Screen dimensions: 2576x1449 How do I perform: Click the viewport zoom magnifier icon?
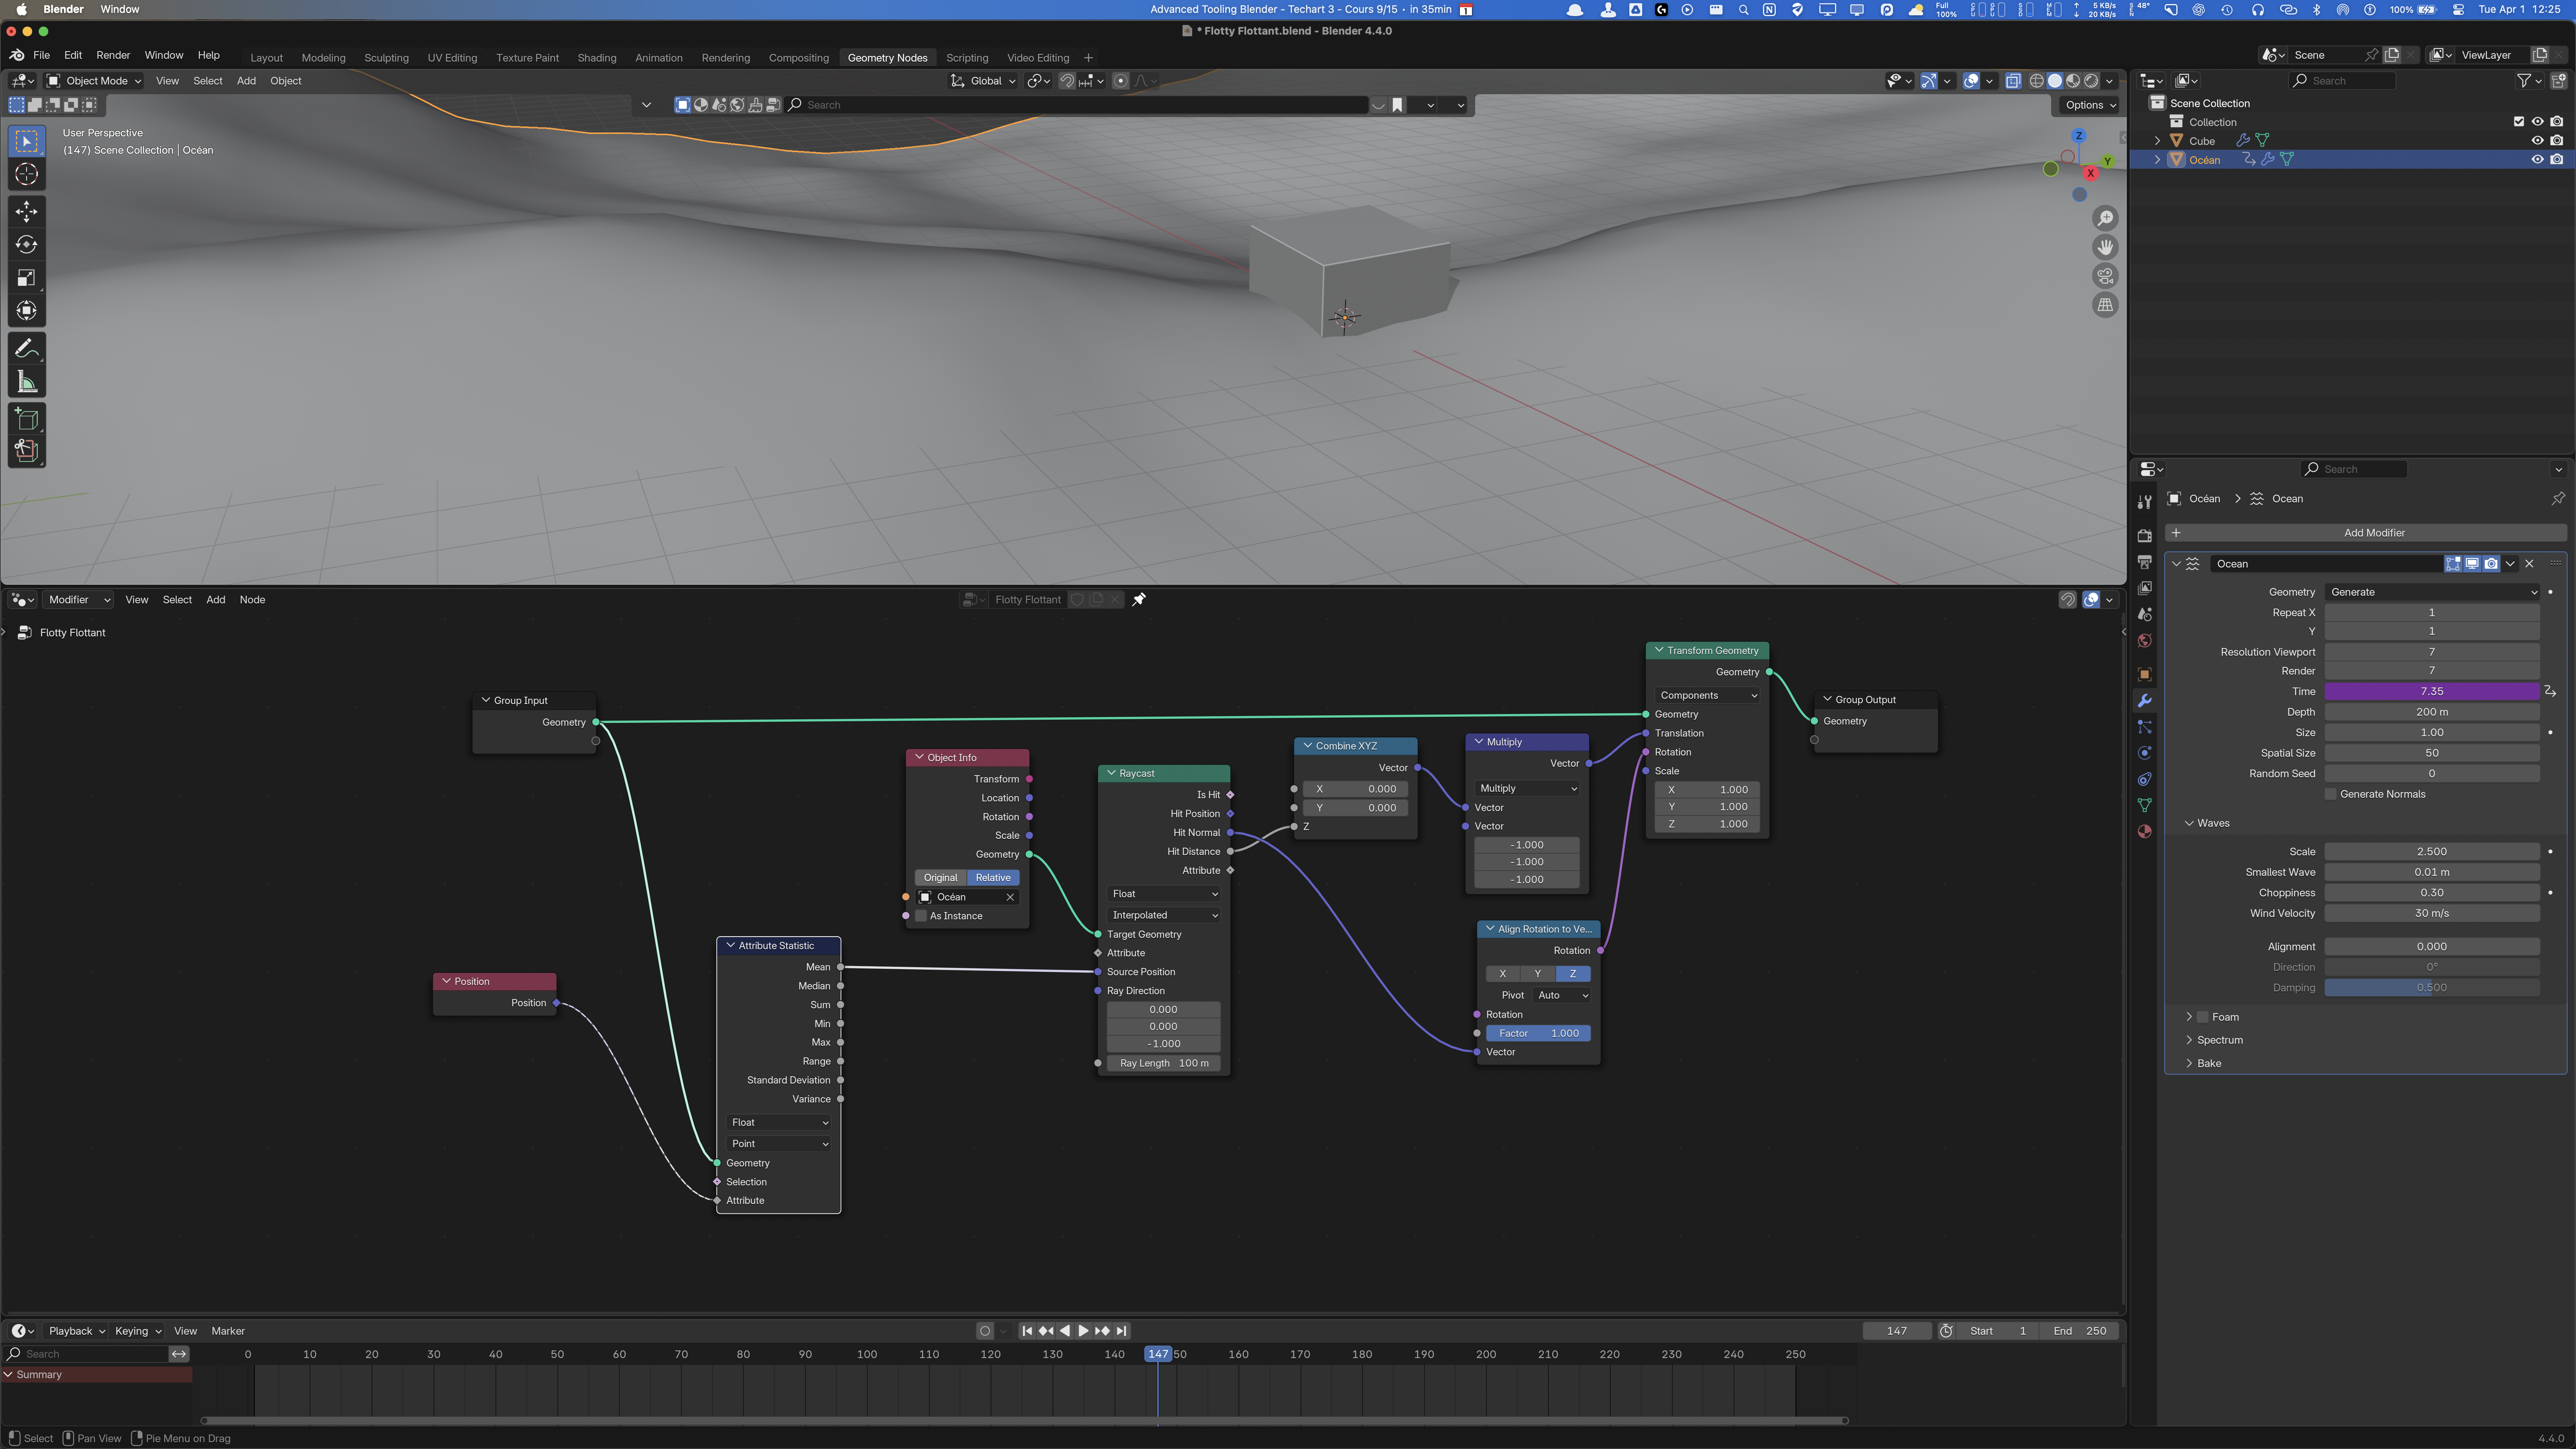tap(2105, 218)
